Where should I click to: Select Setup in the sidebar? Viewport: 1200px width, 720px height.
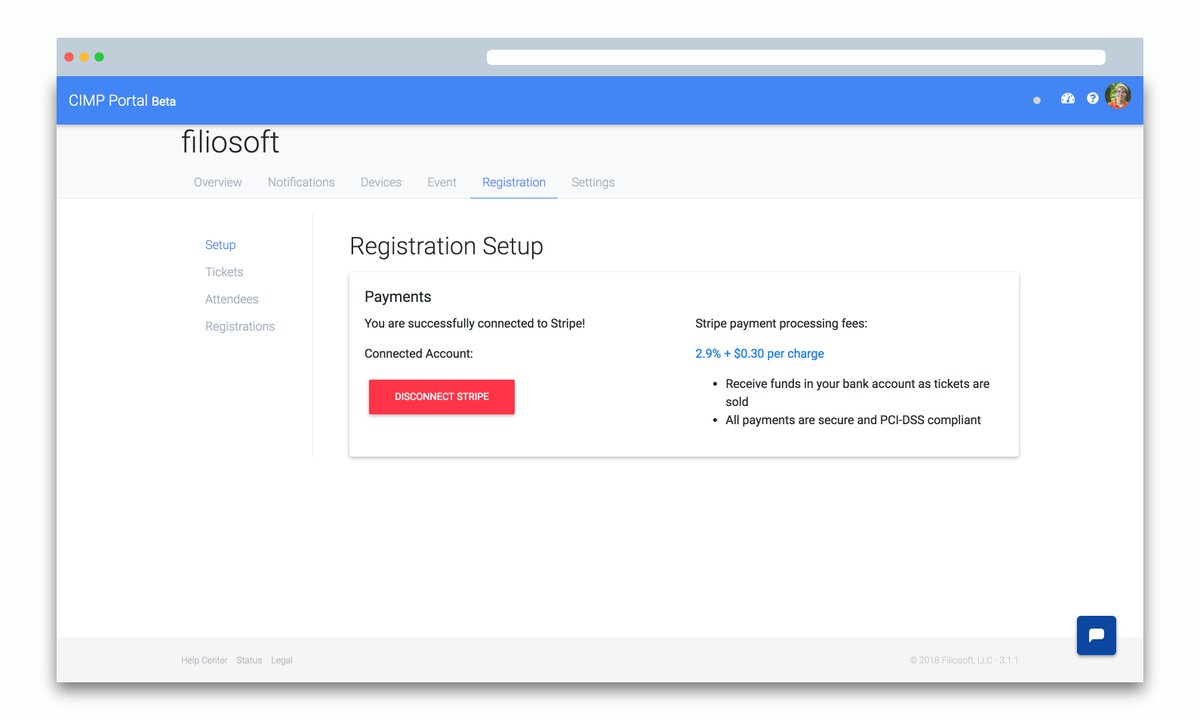pyautogui.click(x=220, y=245)
